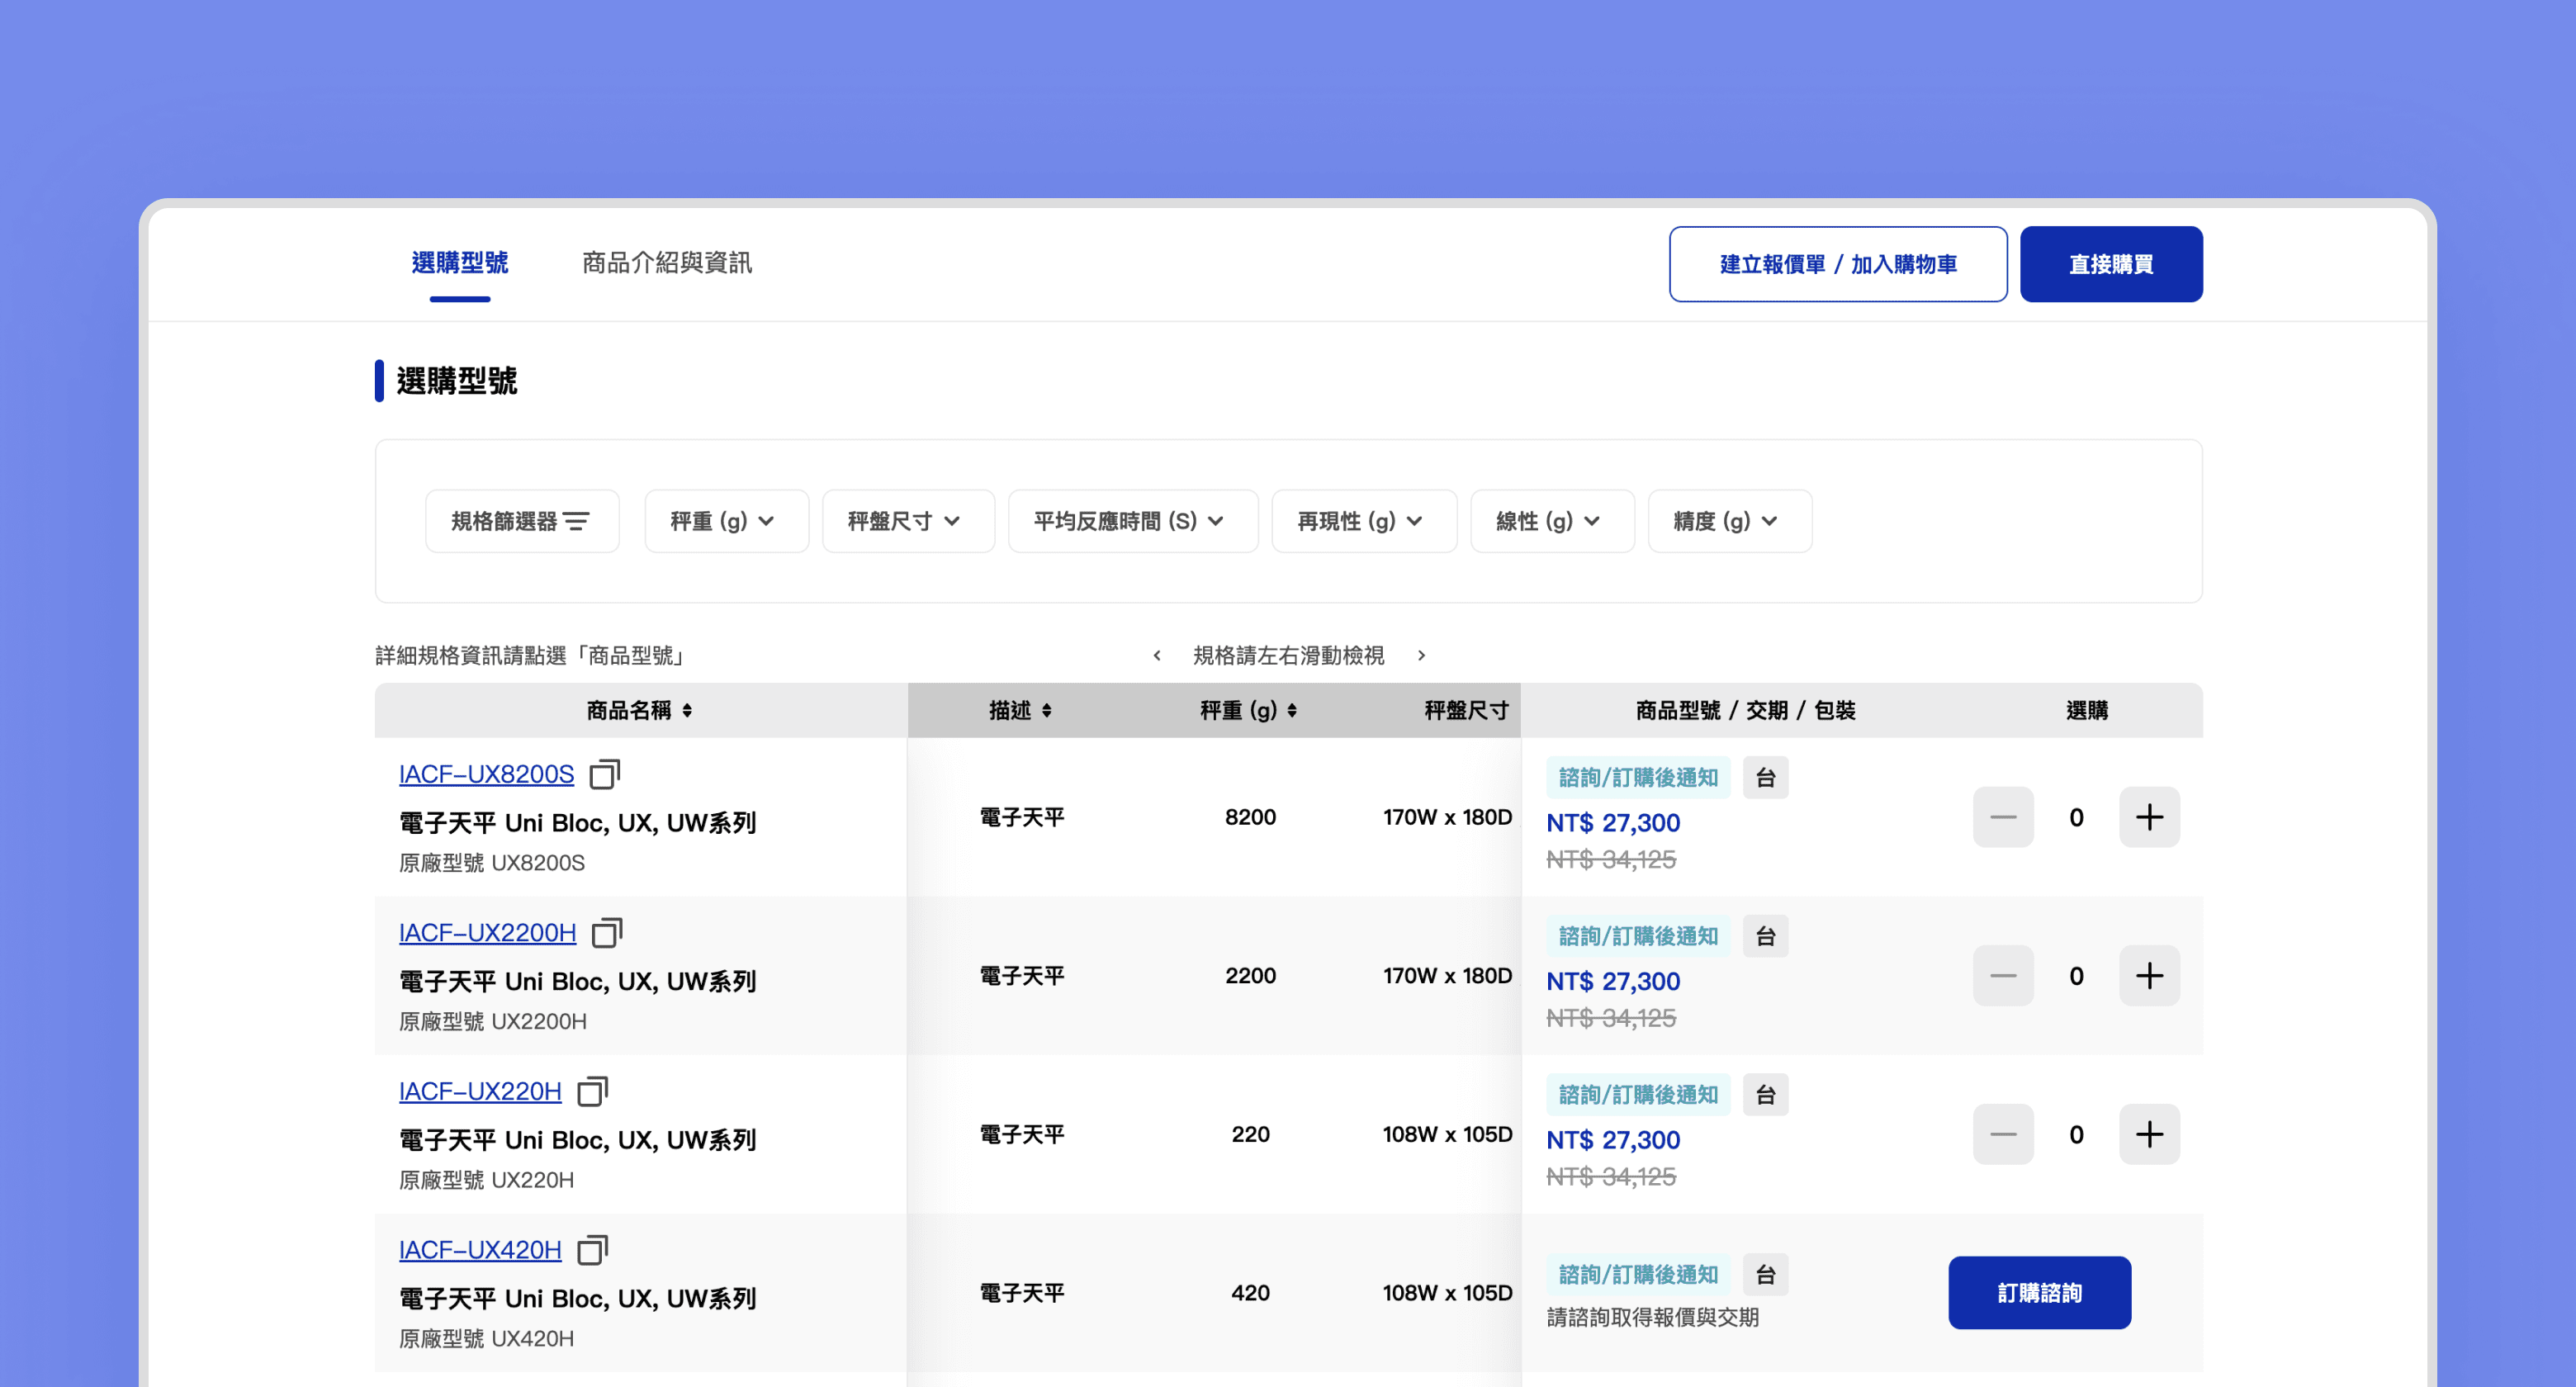Open the IACF-UX2200H product link
This screenshot has height=1387, width=2576.
coord(487,933)
